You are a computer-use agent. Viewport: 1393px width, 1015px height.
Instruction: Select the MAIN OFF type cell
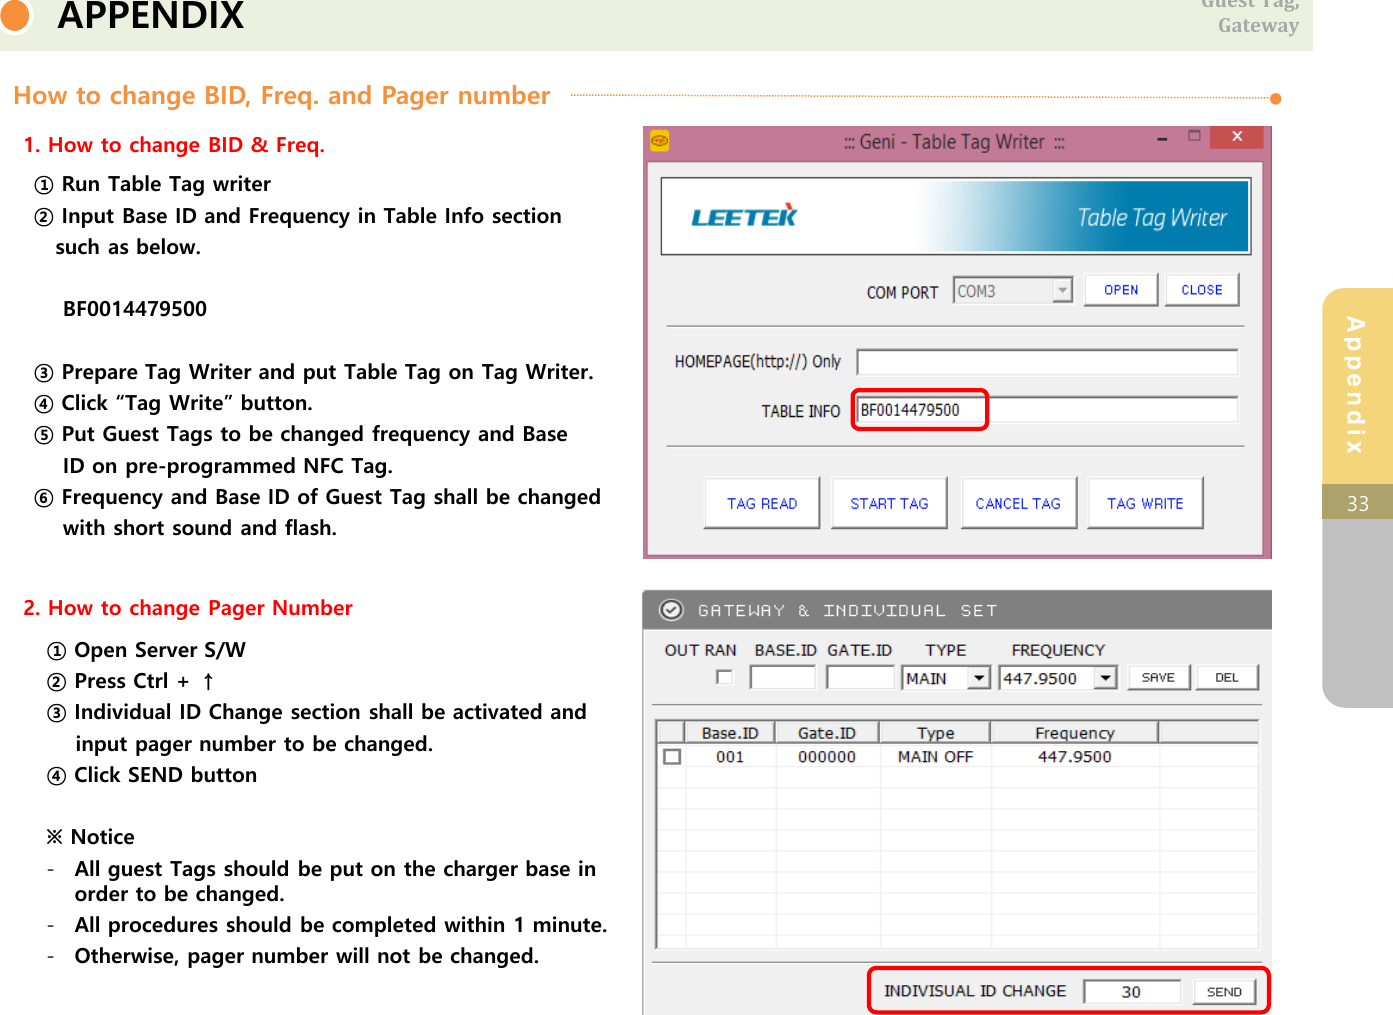point(935,757)
